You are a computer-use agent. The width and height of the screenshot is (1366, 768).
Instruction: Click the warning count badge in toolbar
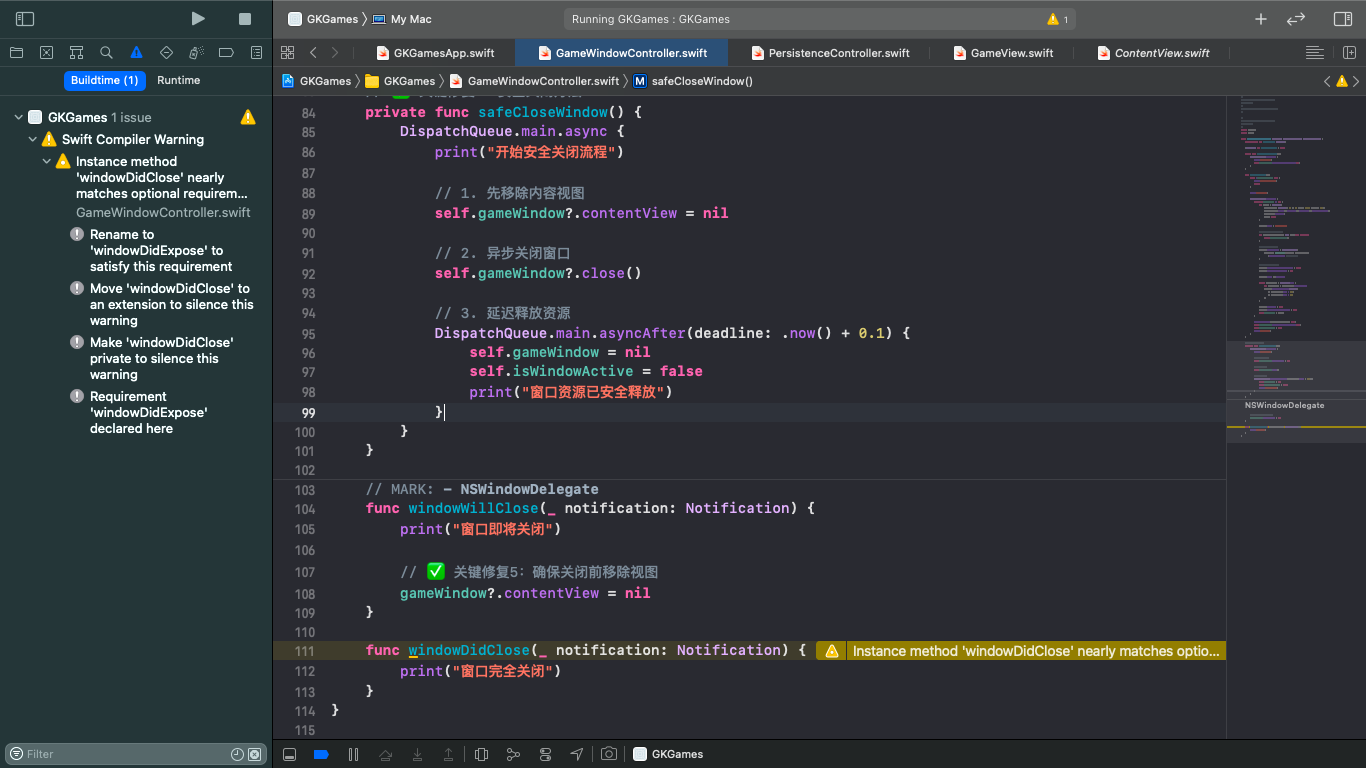(x=1057, y=19)
